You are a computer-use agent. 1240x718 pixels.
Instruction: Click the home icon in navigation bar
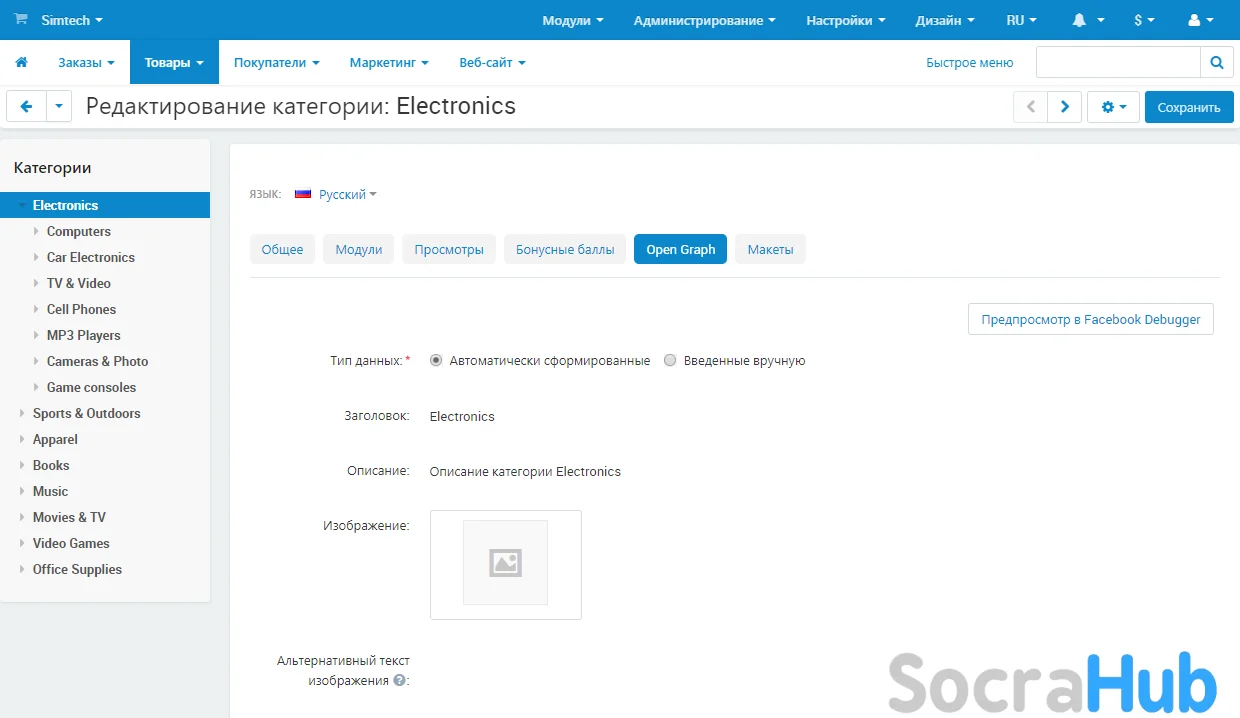(21, 62)
